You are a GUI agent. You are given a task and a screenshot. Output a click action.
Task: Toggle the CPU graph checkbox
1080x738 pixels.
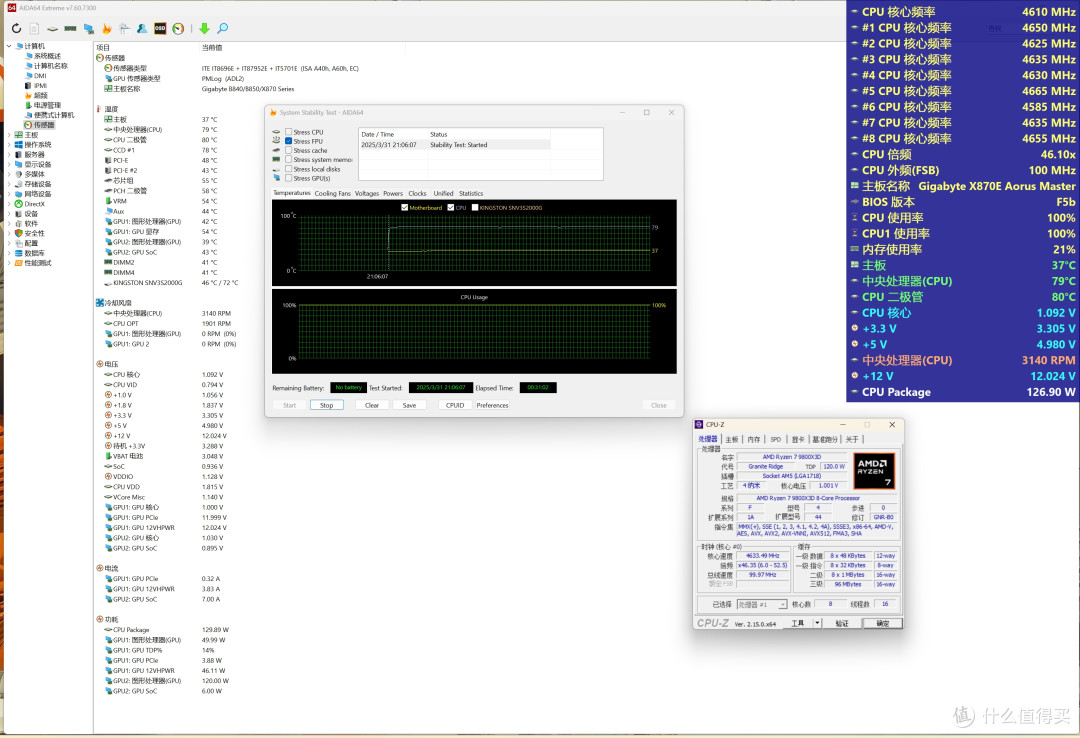point(450,207)
